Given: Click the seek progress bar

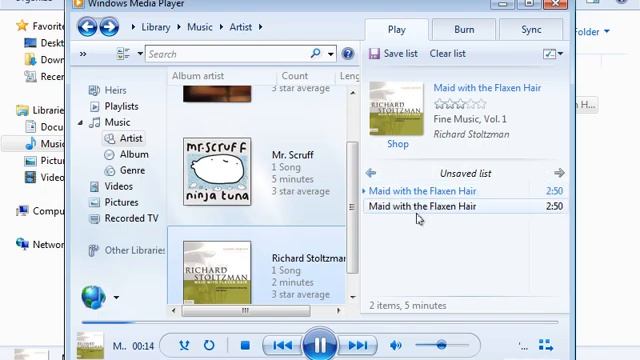Looking at the screenshot, I should [x=320, y=322].
